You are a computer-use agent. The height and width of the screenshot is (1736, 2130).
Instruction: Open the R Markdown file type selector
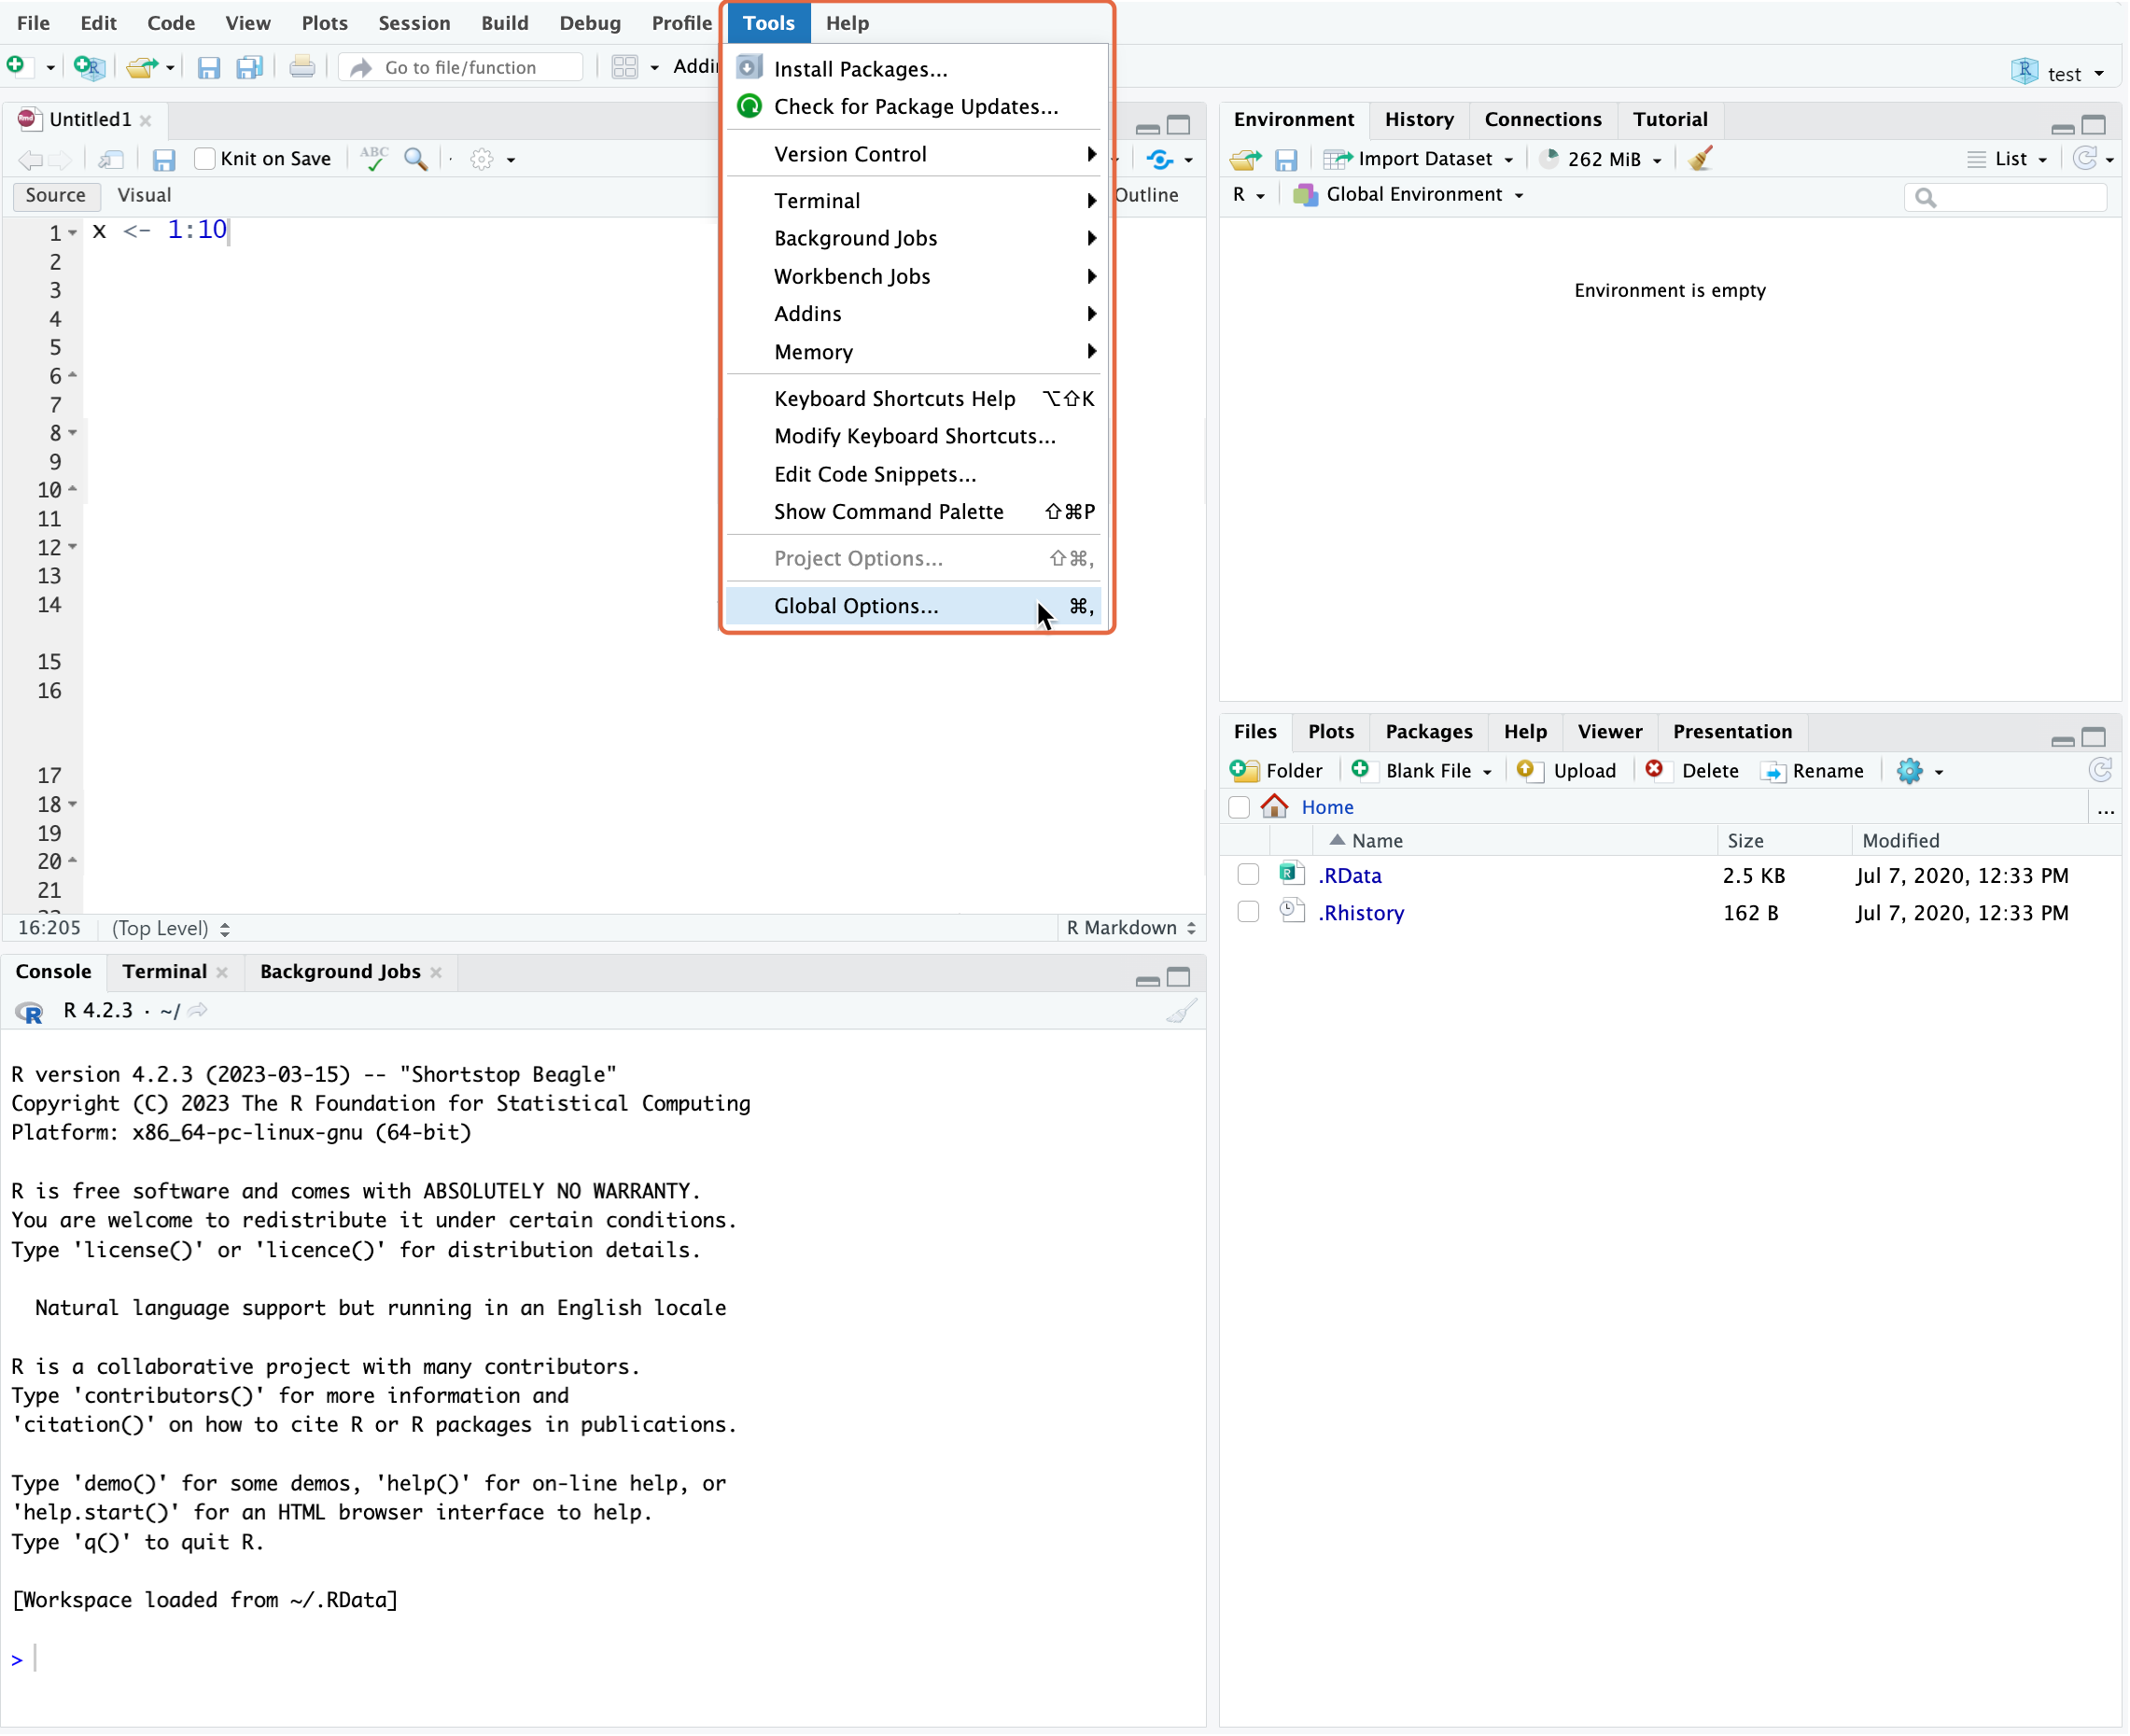1130,927
